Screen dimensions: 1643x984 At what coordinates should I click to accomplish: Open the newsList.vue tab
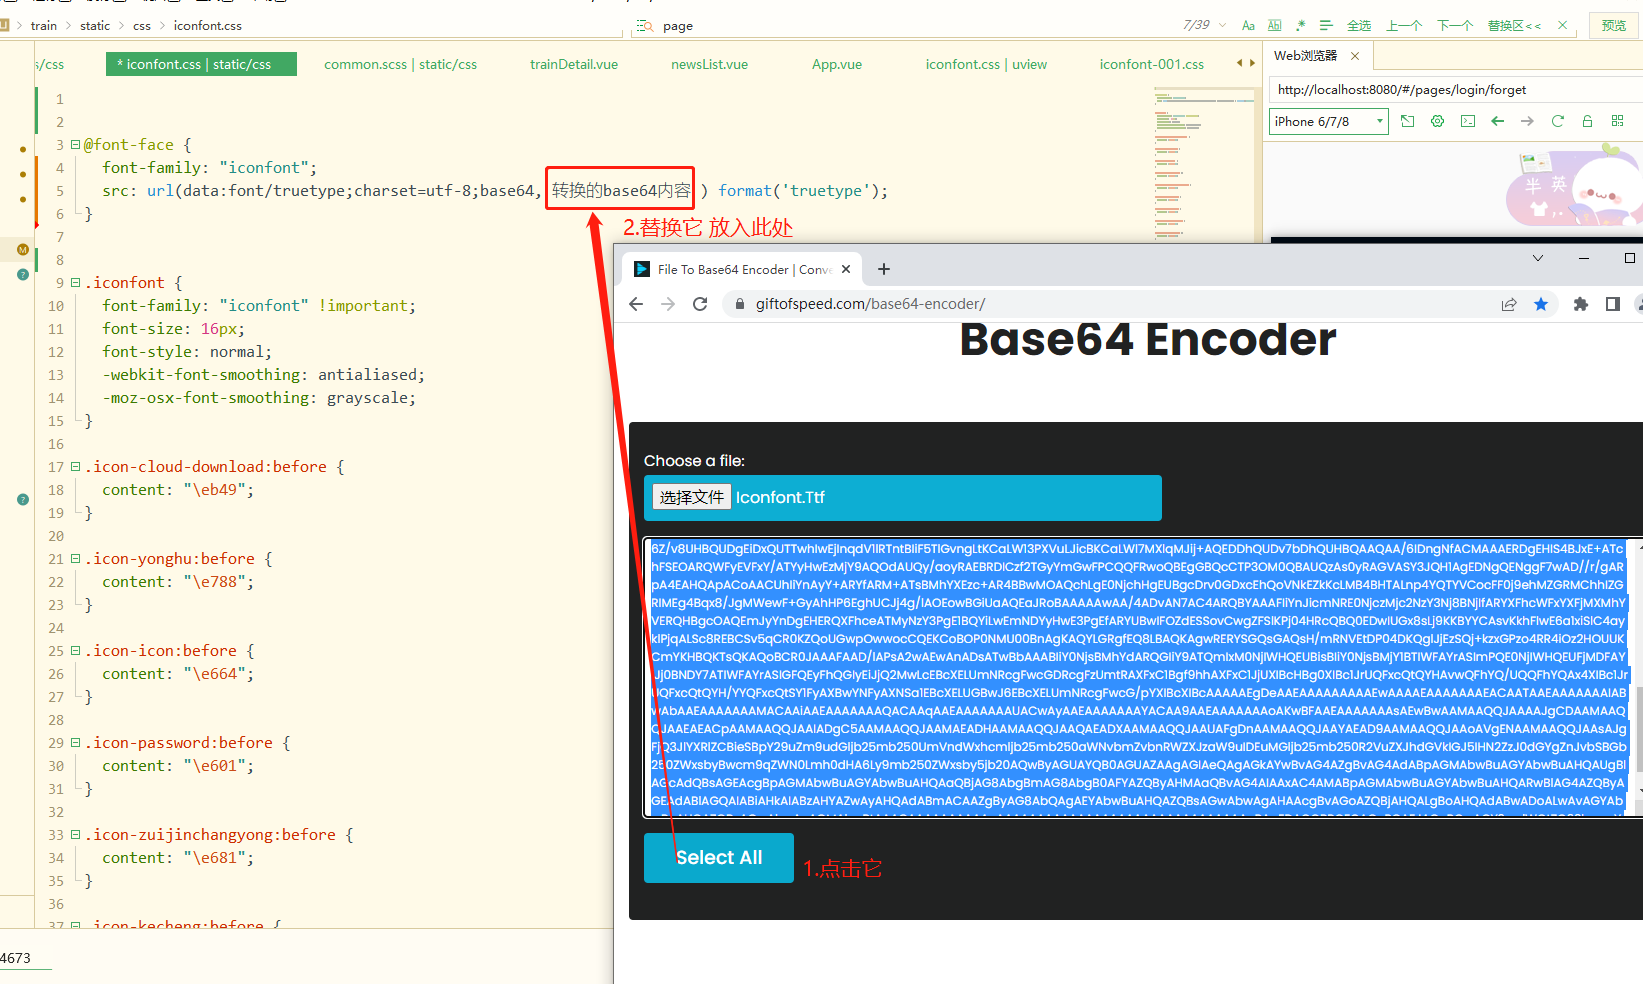click(x=709, y=64)
